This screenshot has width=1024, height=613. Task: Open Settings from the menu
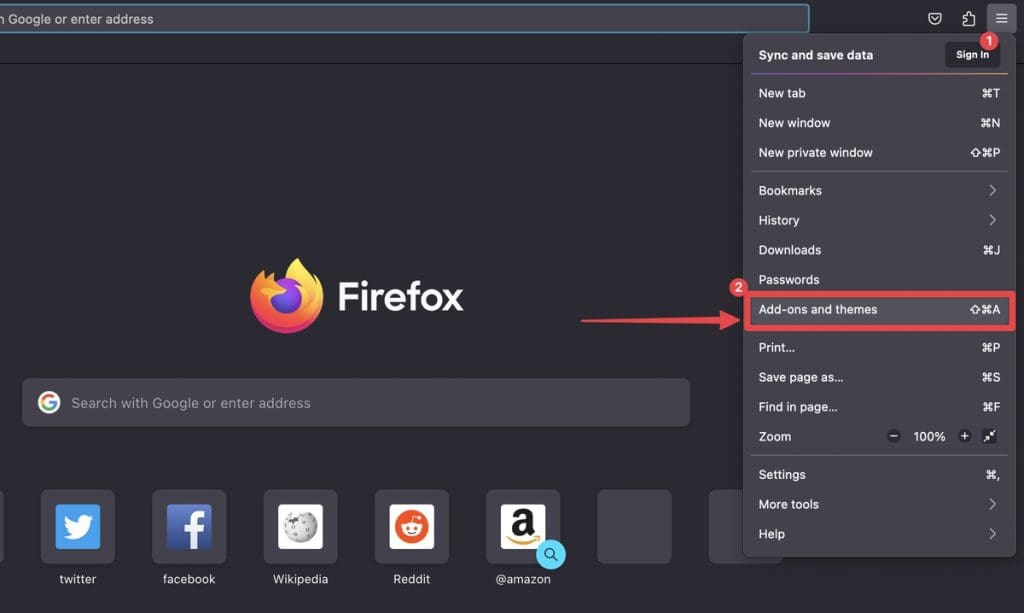click(x=879, y=475)
